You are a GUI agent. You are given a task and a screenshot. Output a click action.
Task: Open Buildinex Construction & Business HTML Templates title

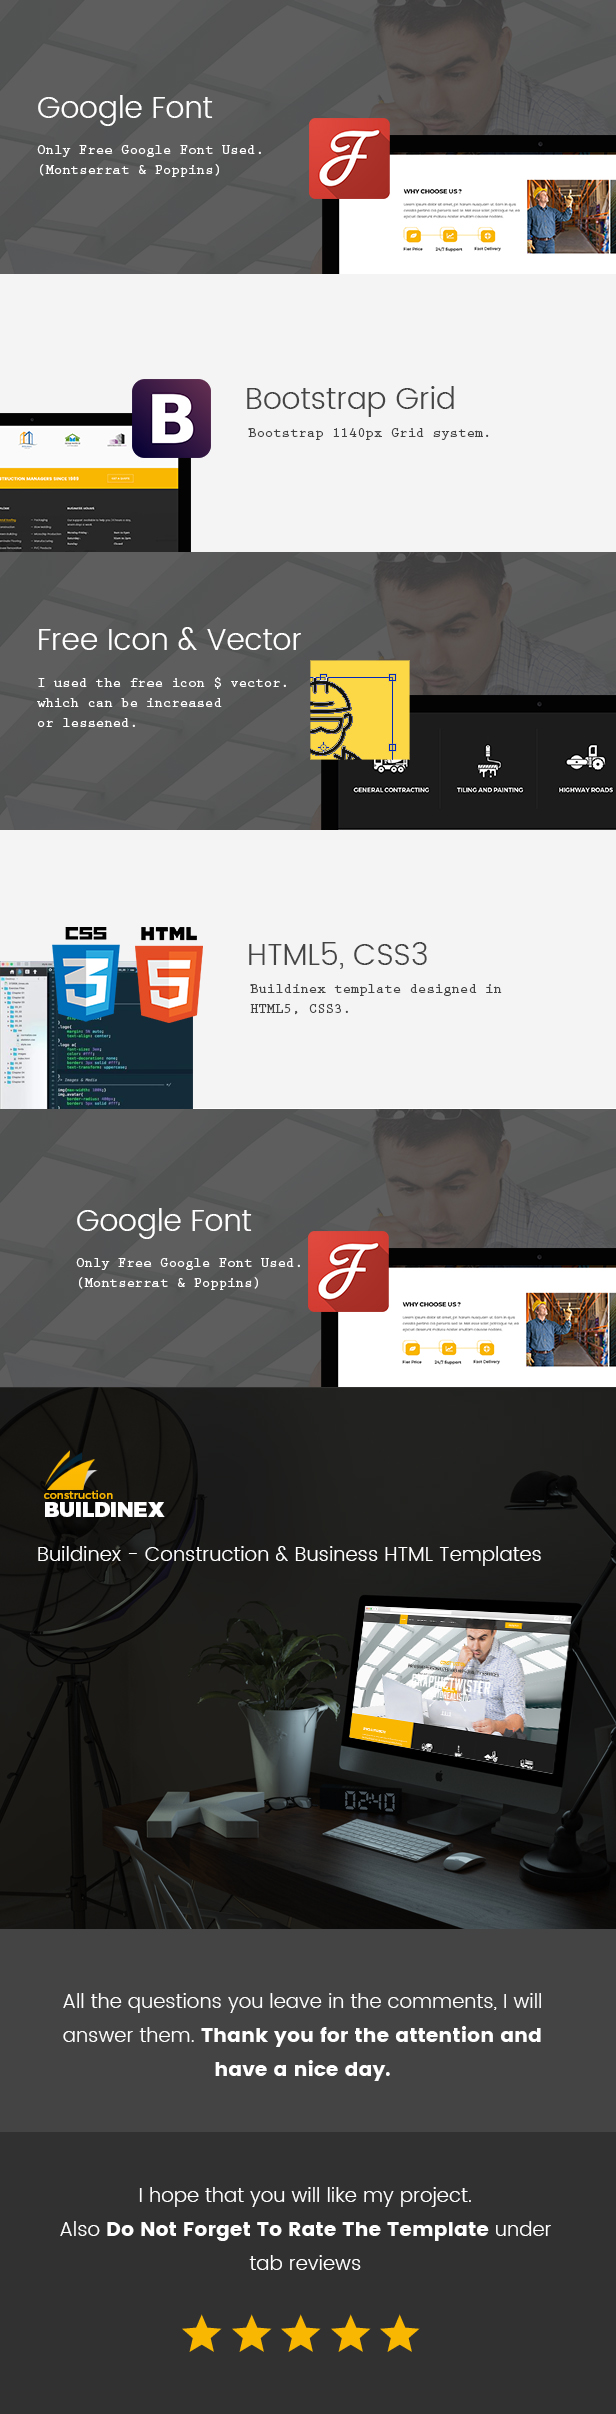click(289, 1554)
